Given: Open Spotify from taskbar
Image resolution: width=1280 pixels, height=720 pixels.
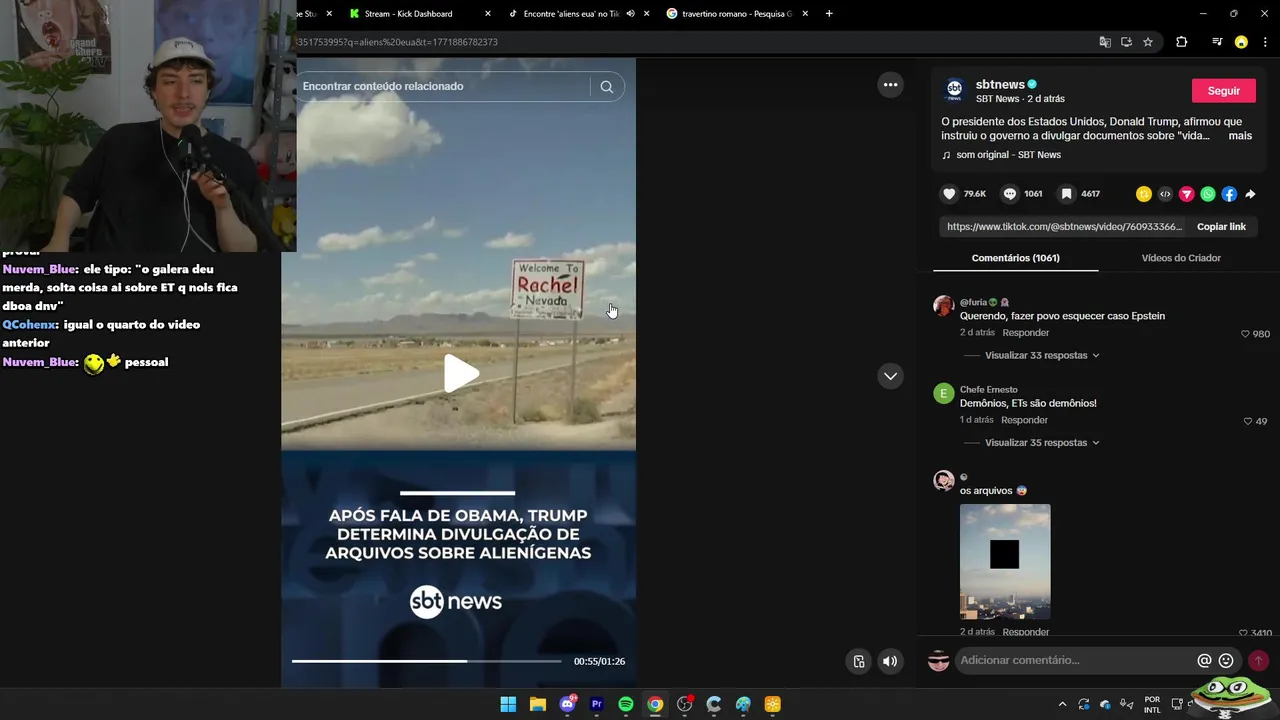Looking at the screenshot, I should click(x=625, y=704).
